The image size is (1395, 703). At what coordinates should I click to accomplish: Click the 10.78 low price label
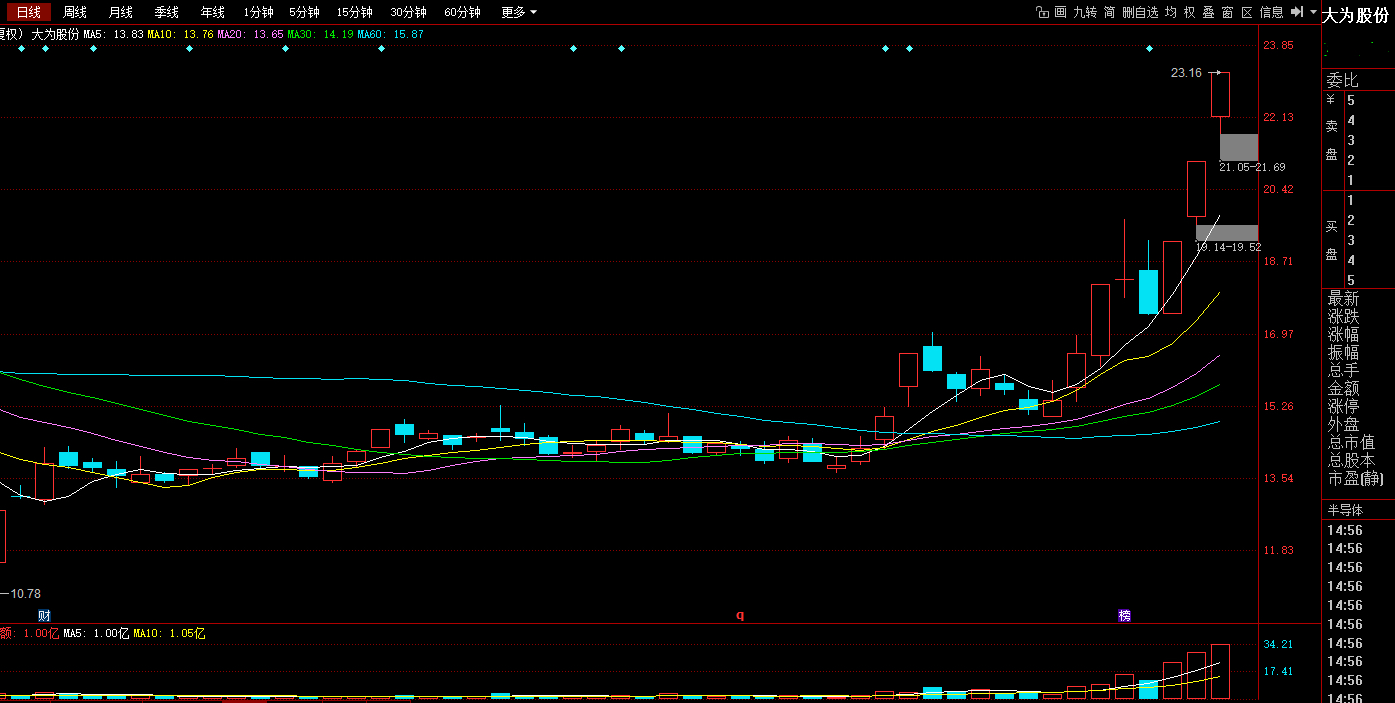25,593
